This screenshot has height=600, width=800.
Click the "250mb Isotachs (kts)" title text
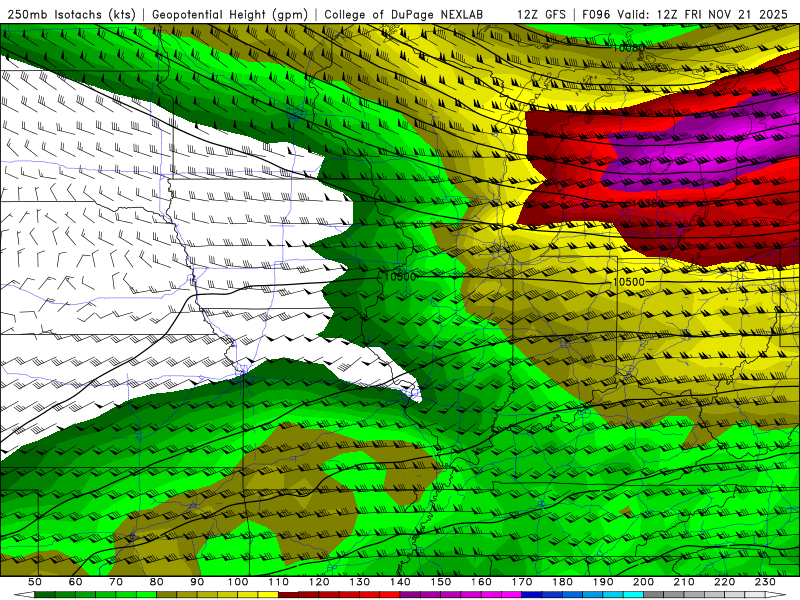tap(71, 14)
